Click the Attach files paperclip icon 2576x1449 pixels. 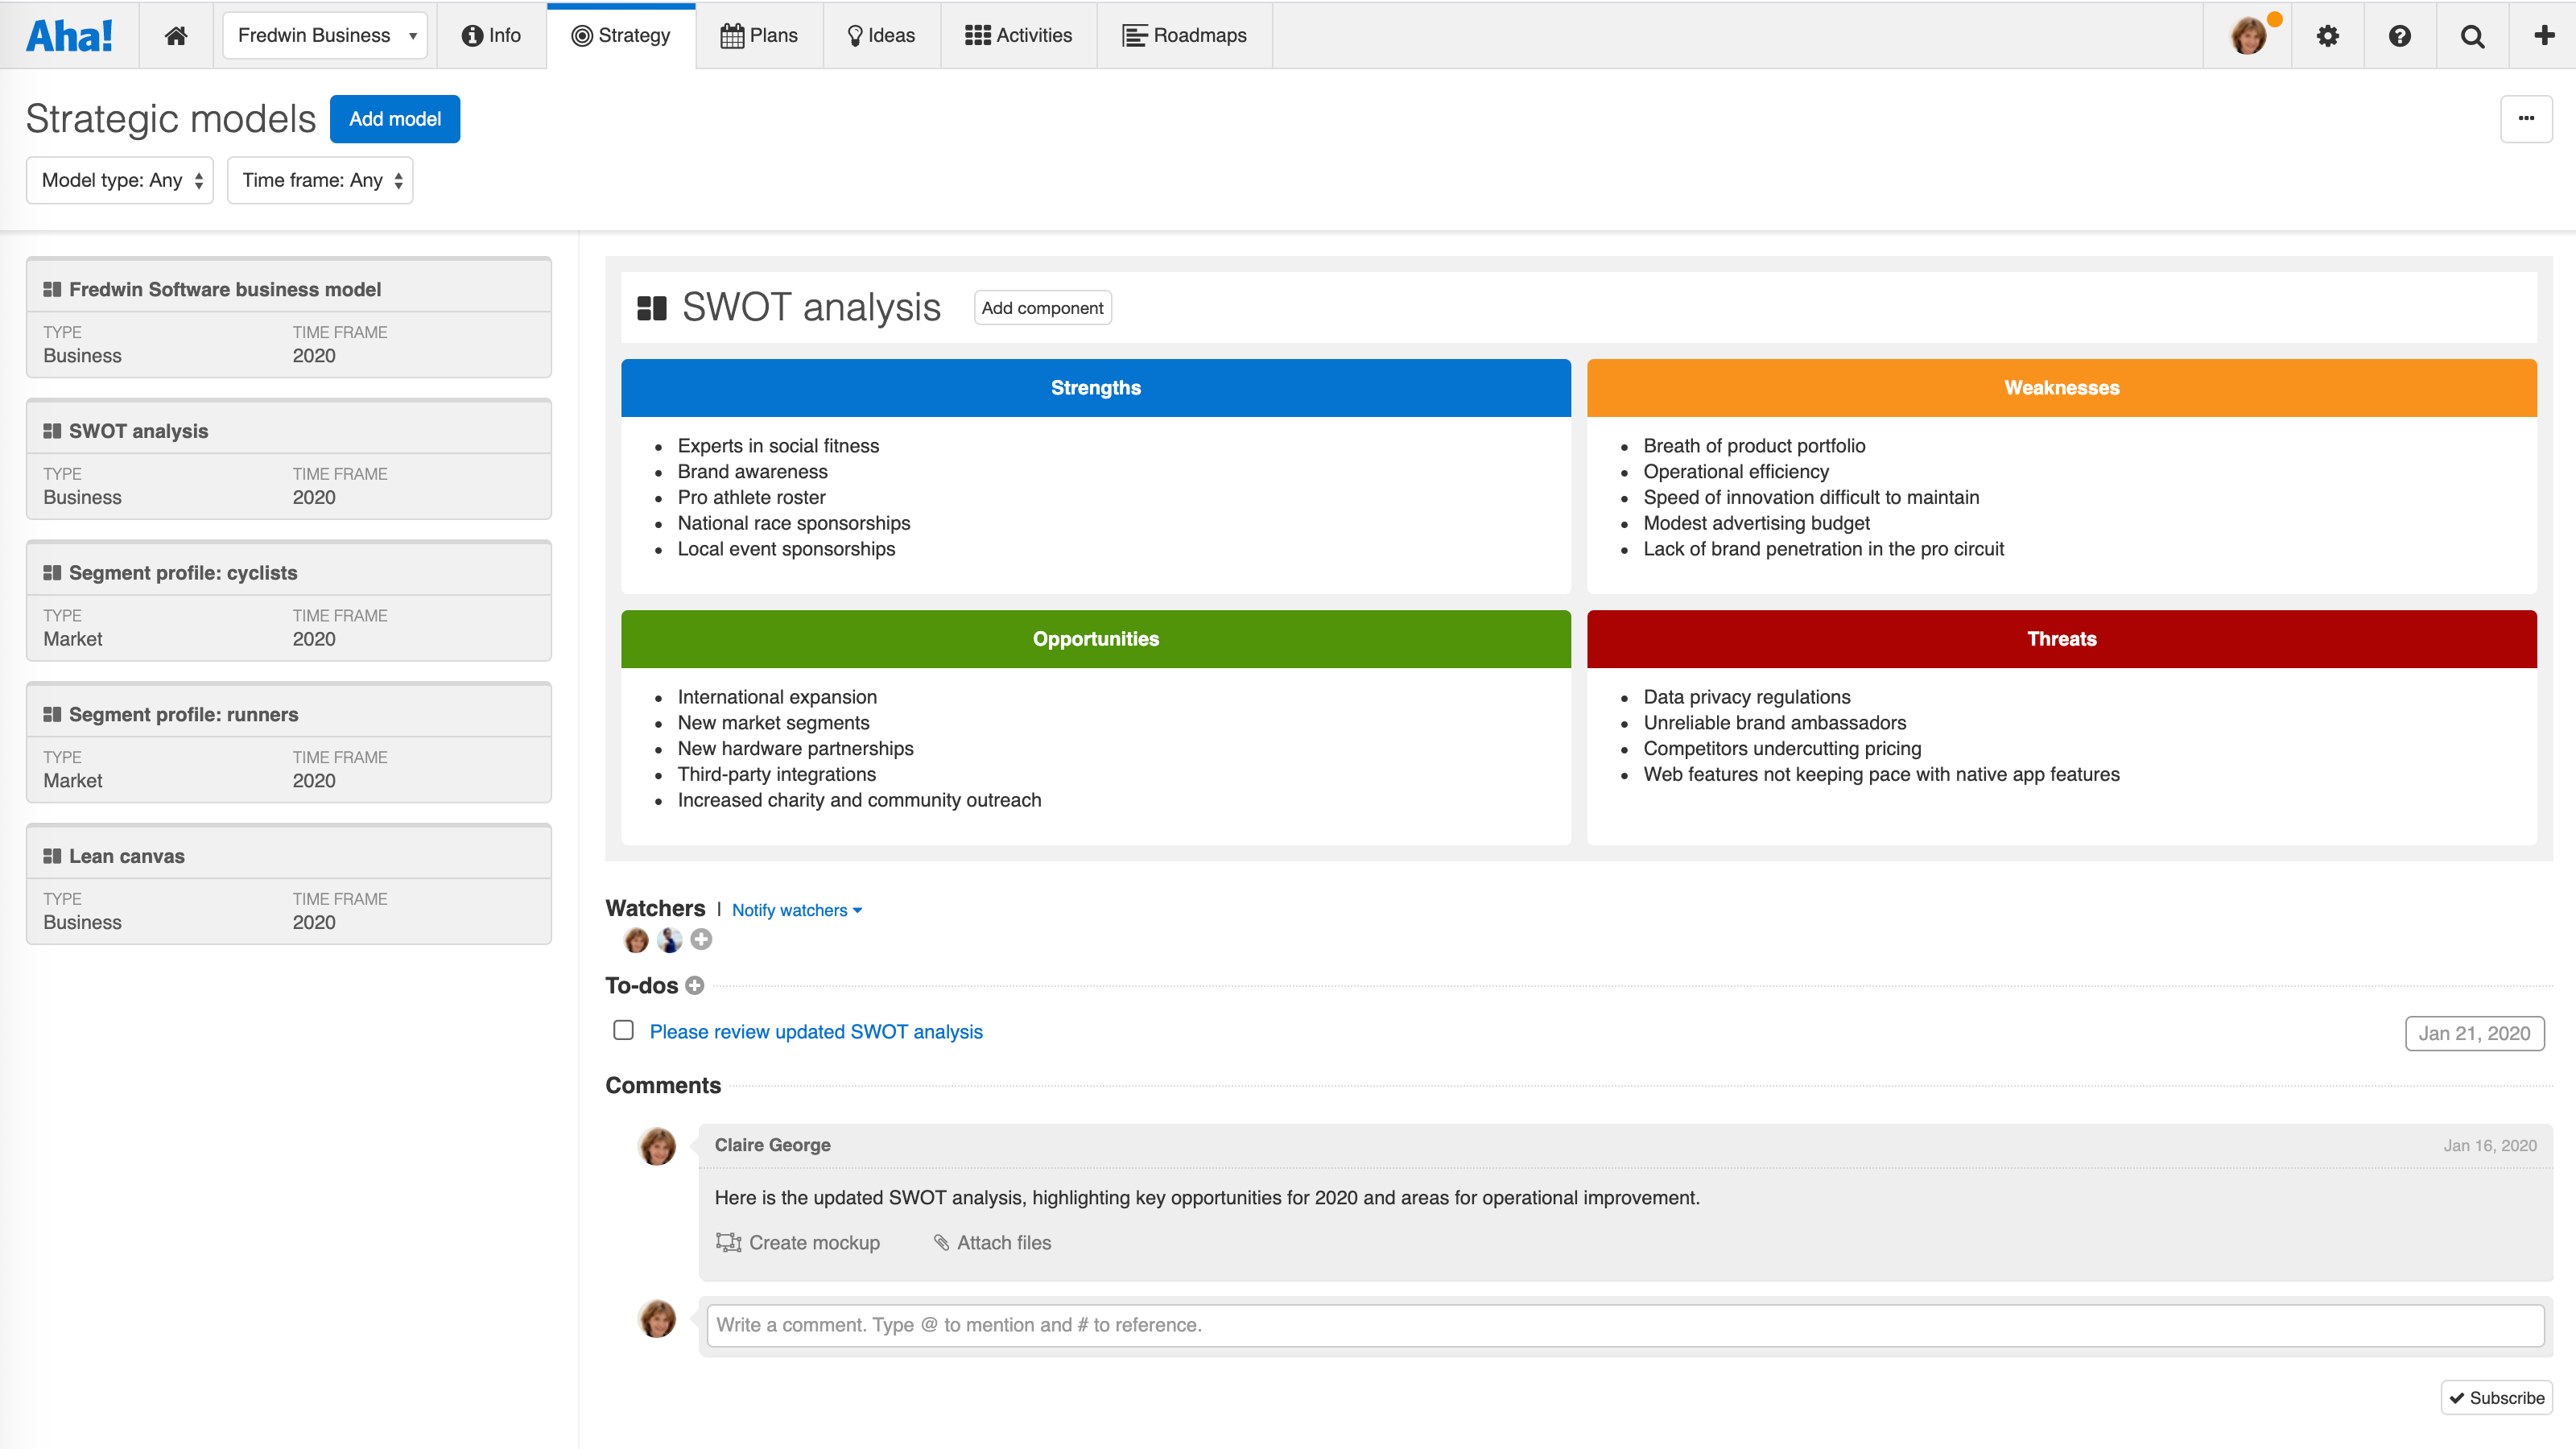941,1242
